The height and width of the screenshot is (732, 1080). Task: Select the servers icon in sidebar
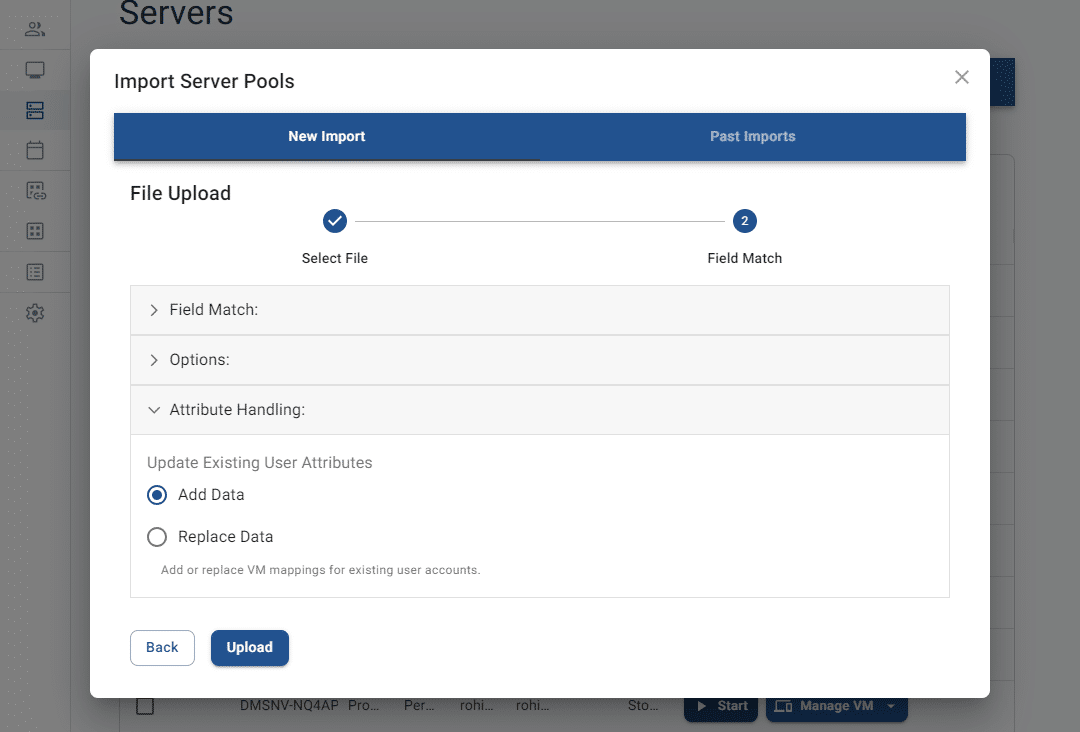(35, 110)
